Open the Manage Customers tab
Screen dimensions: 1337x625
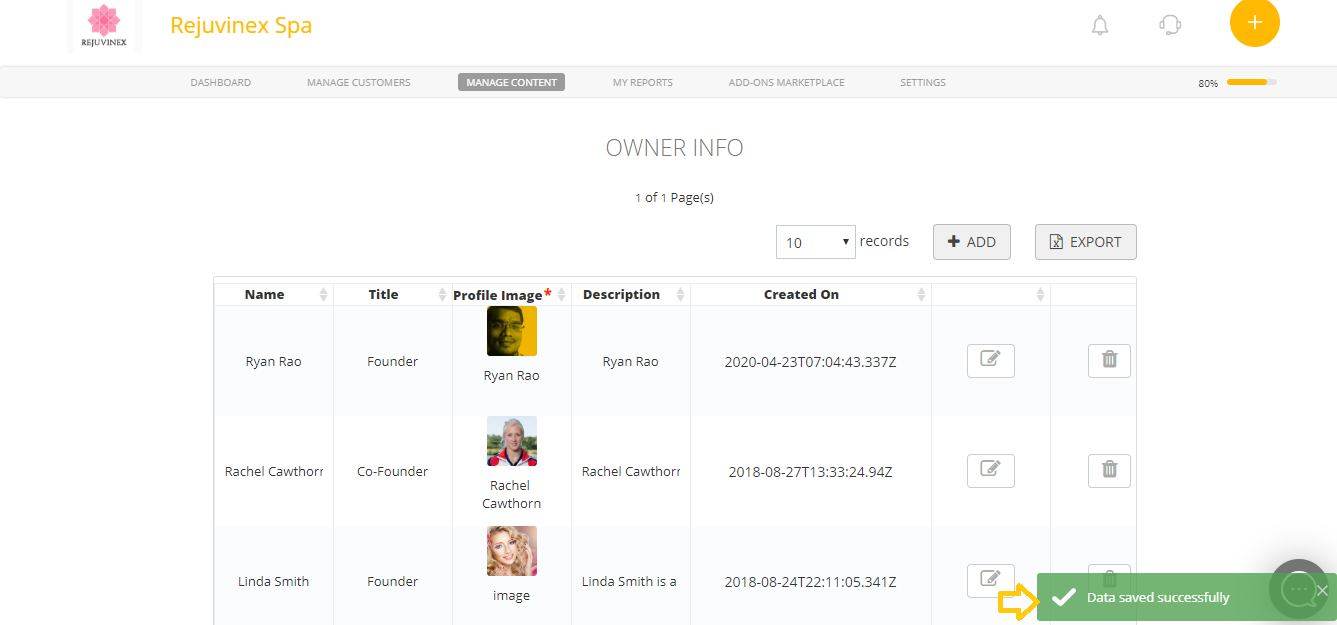tap(359, 82)
